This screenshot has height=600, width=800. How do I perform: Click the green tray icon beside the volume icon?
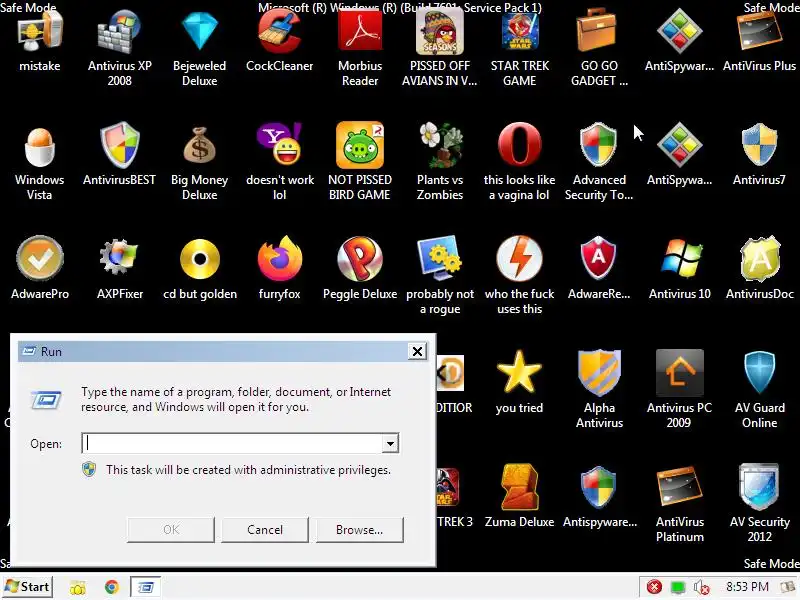pos(678,588)
